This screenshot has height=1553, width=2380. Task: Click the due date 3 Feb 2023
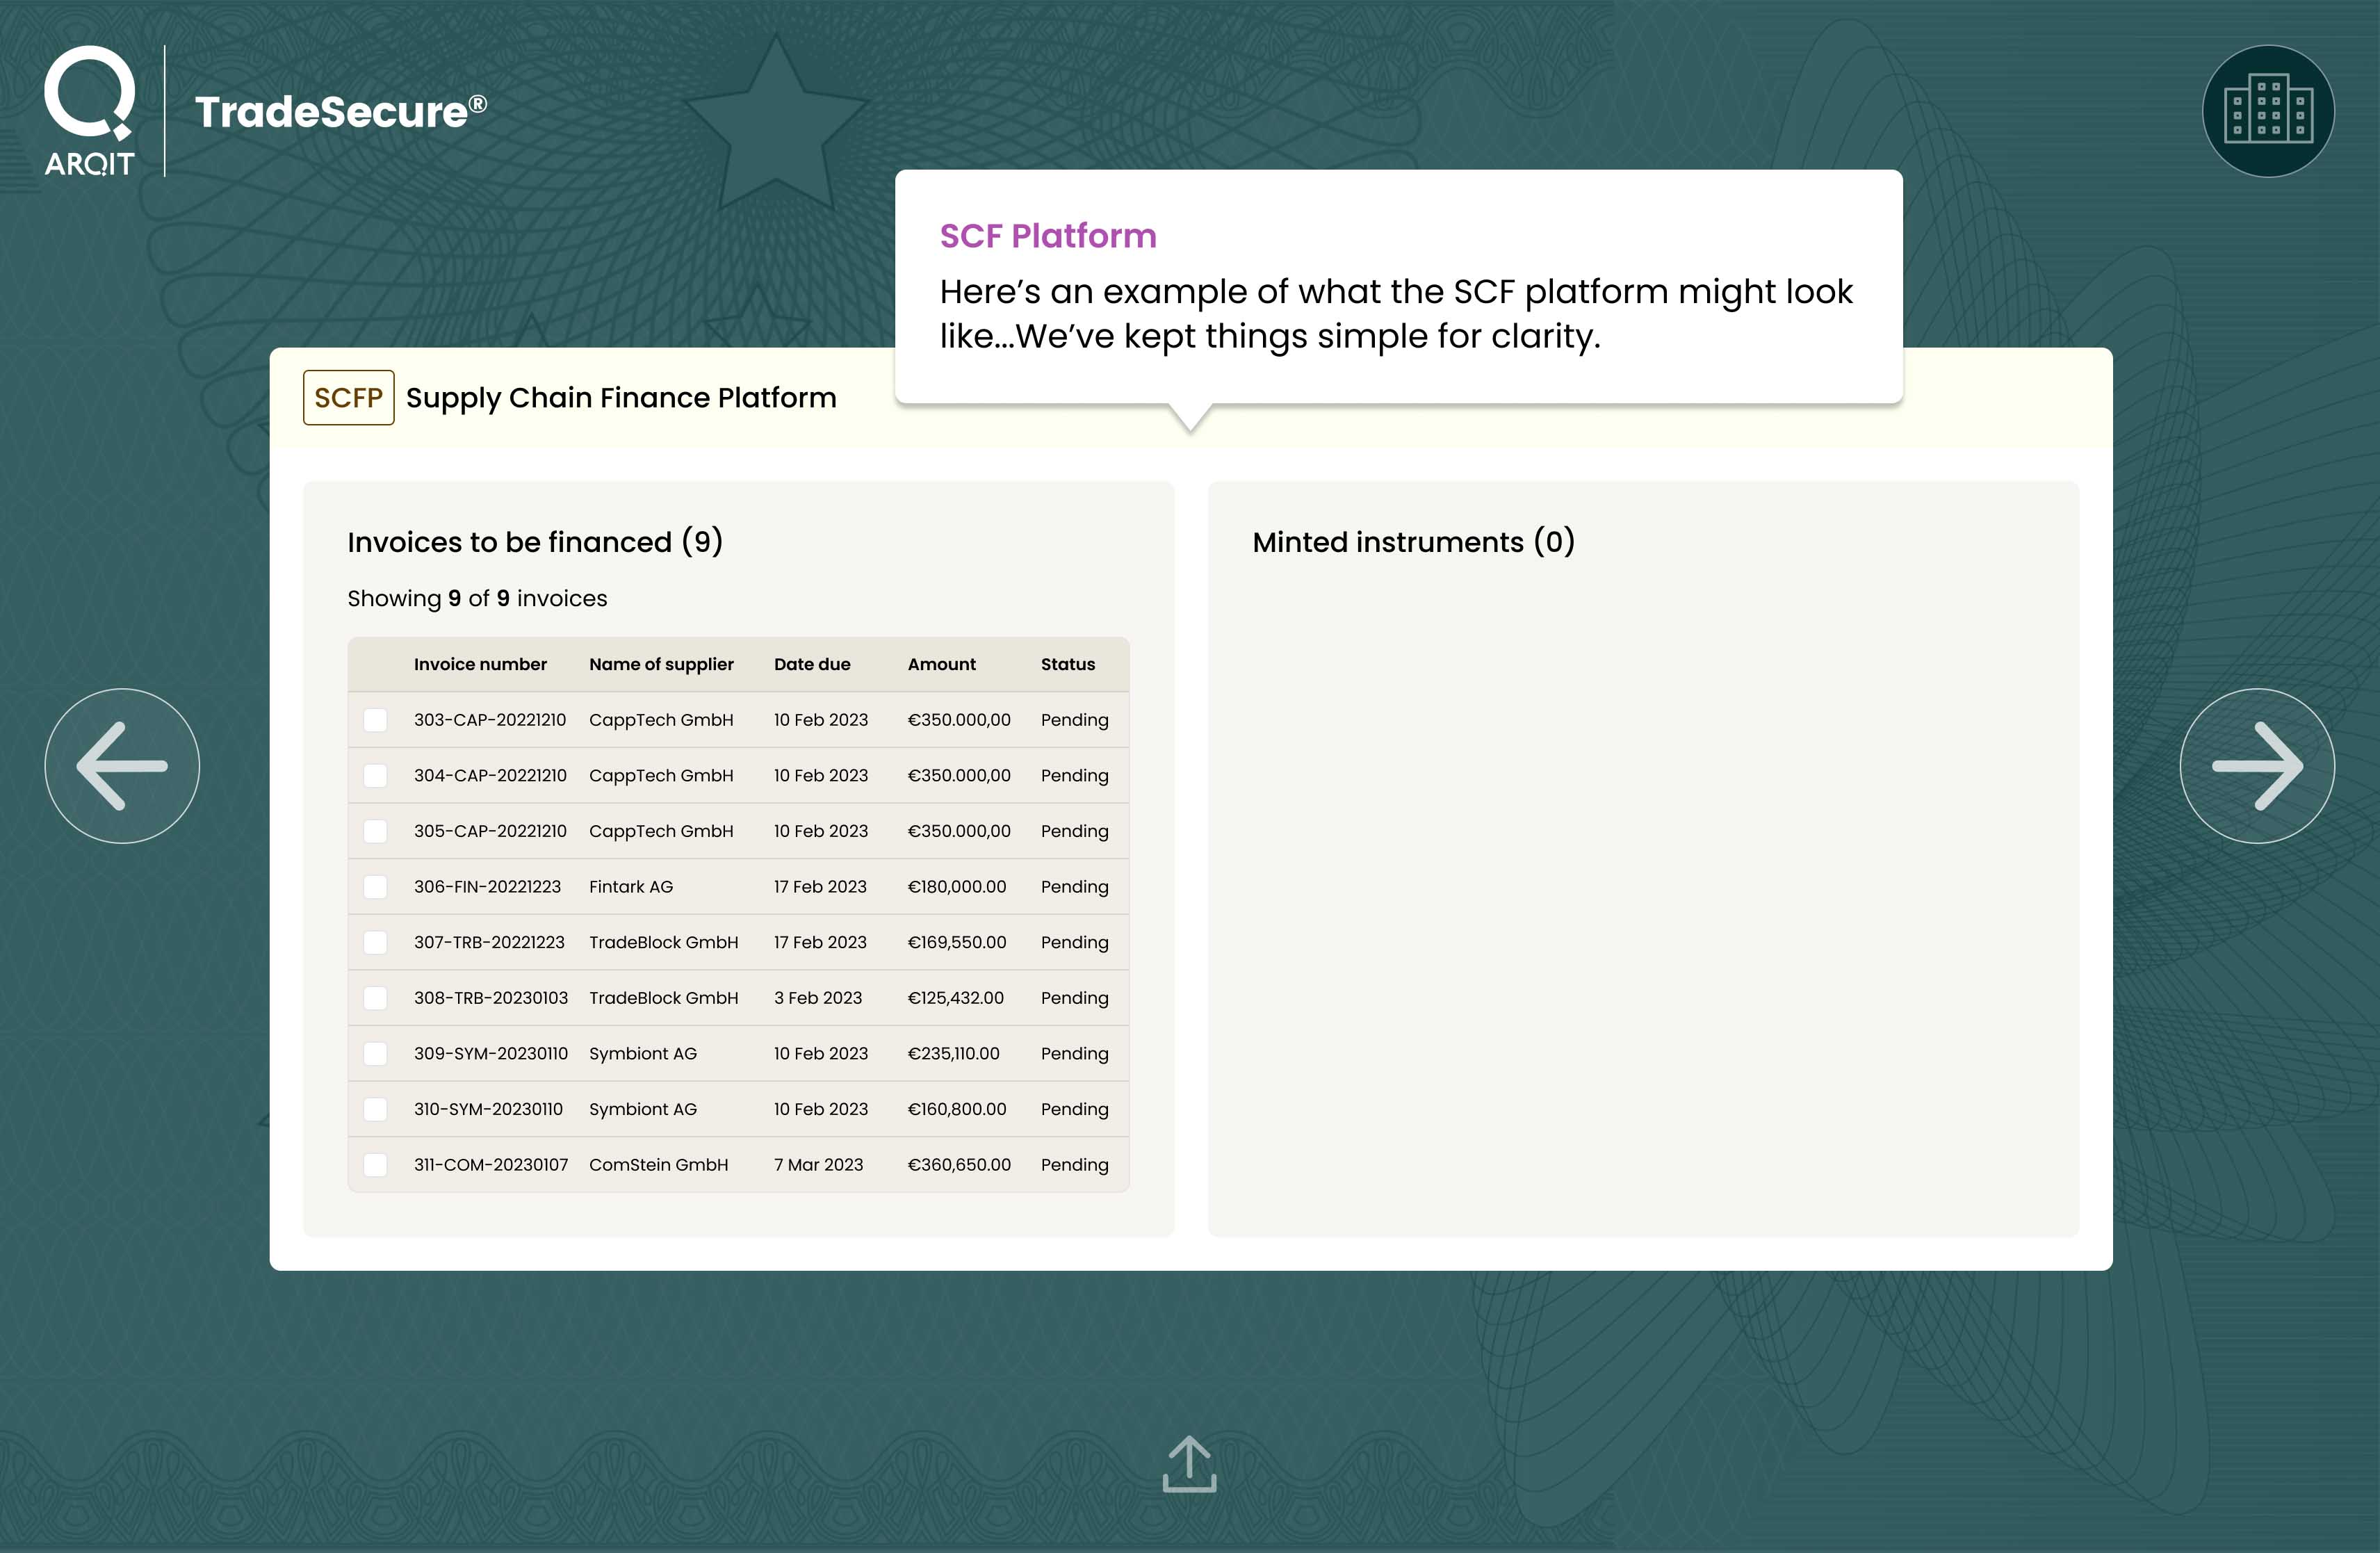[x=818, y=998]
